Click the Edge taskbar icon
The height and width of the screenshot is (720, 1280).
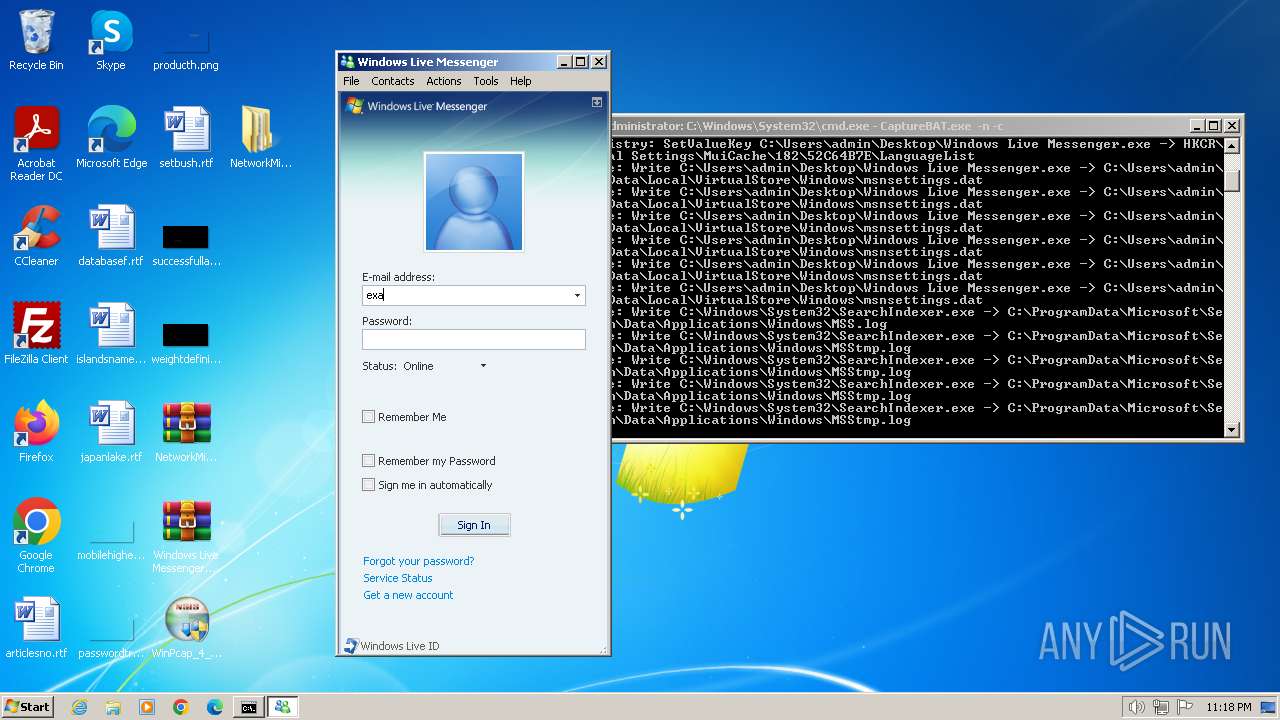(x=215, y=707)
